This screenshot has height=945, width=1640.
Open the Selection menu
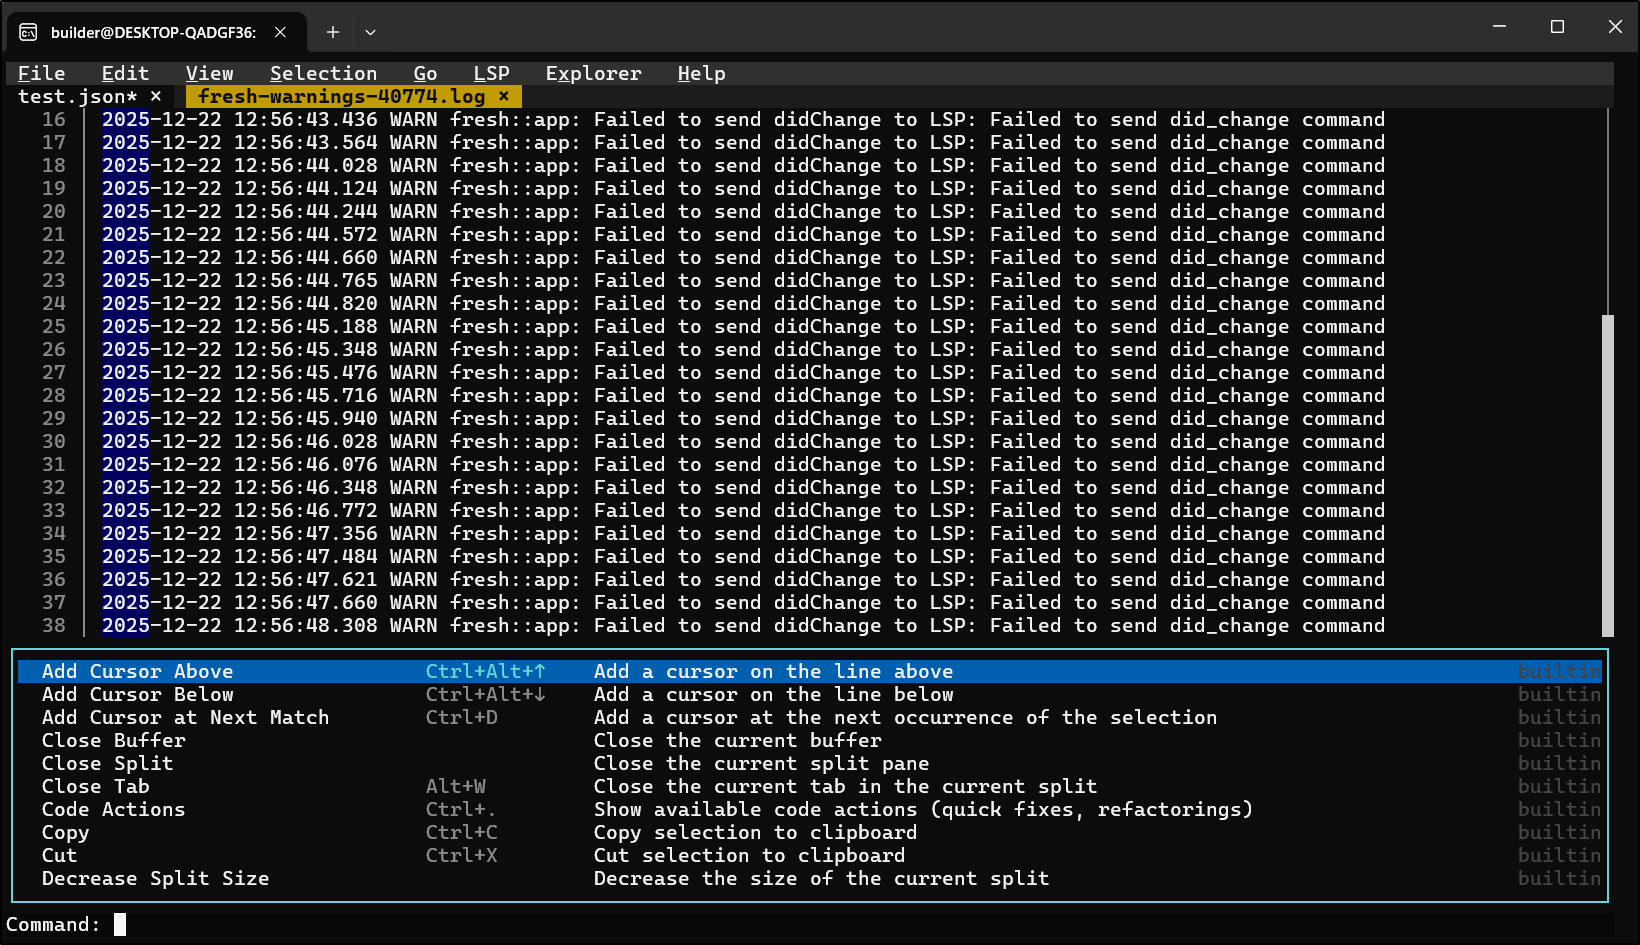click(x=323, y=73)
